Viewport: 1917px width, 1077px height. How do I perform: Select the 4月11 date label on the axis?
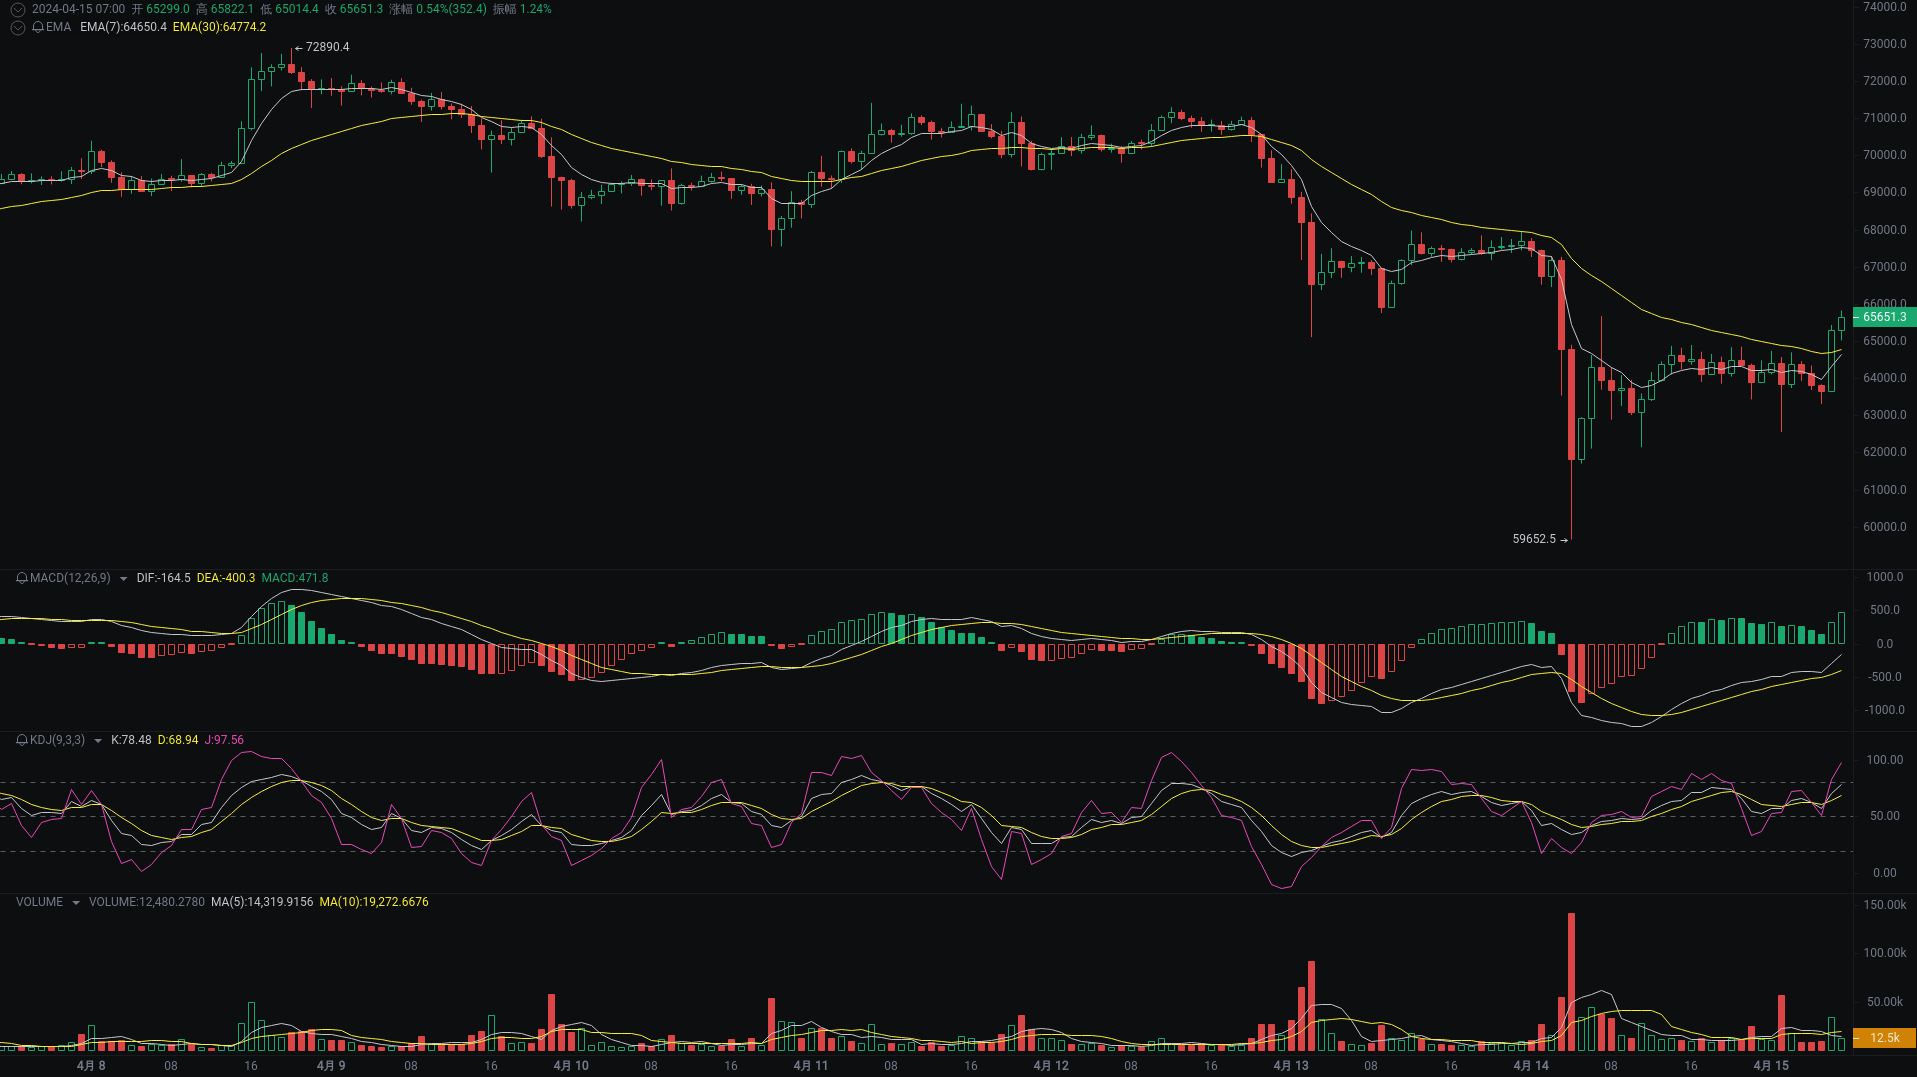(811, 1065)
